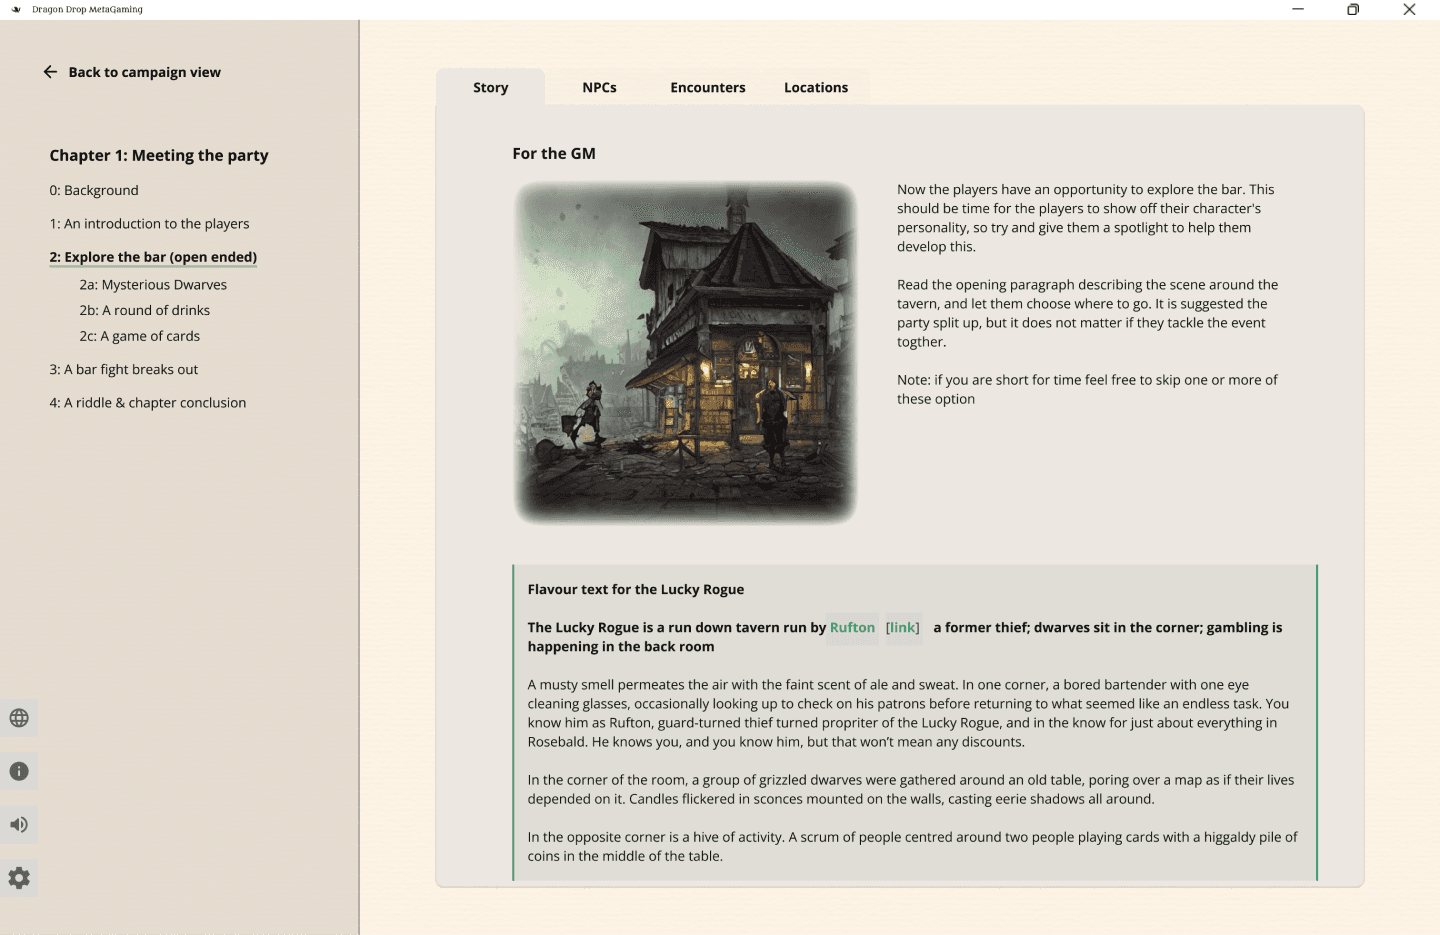The image size is (1440, 935).
Task: Open the Locations tab
Action: 816,88
